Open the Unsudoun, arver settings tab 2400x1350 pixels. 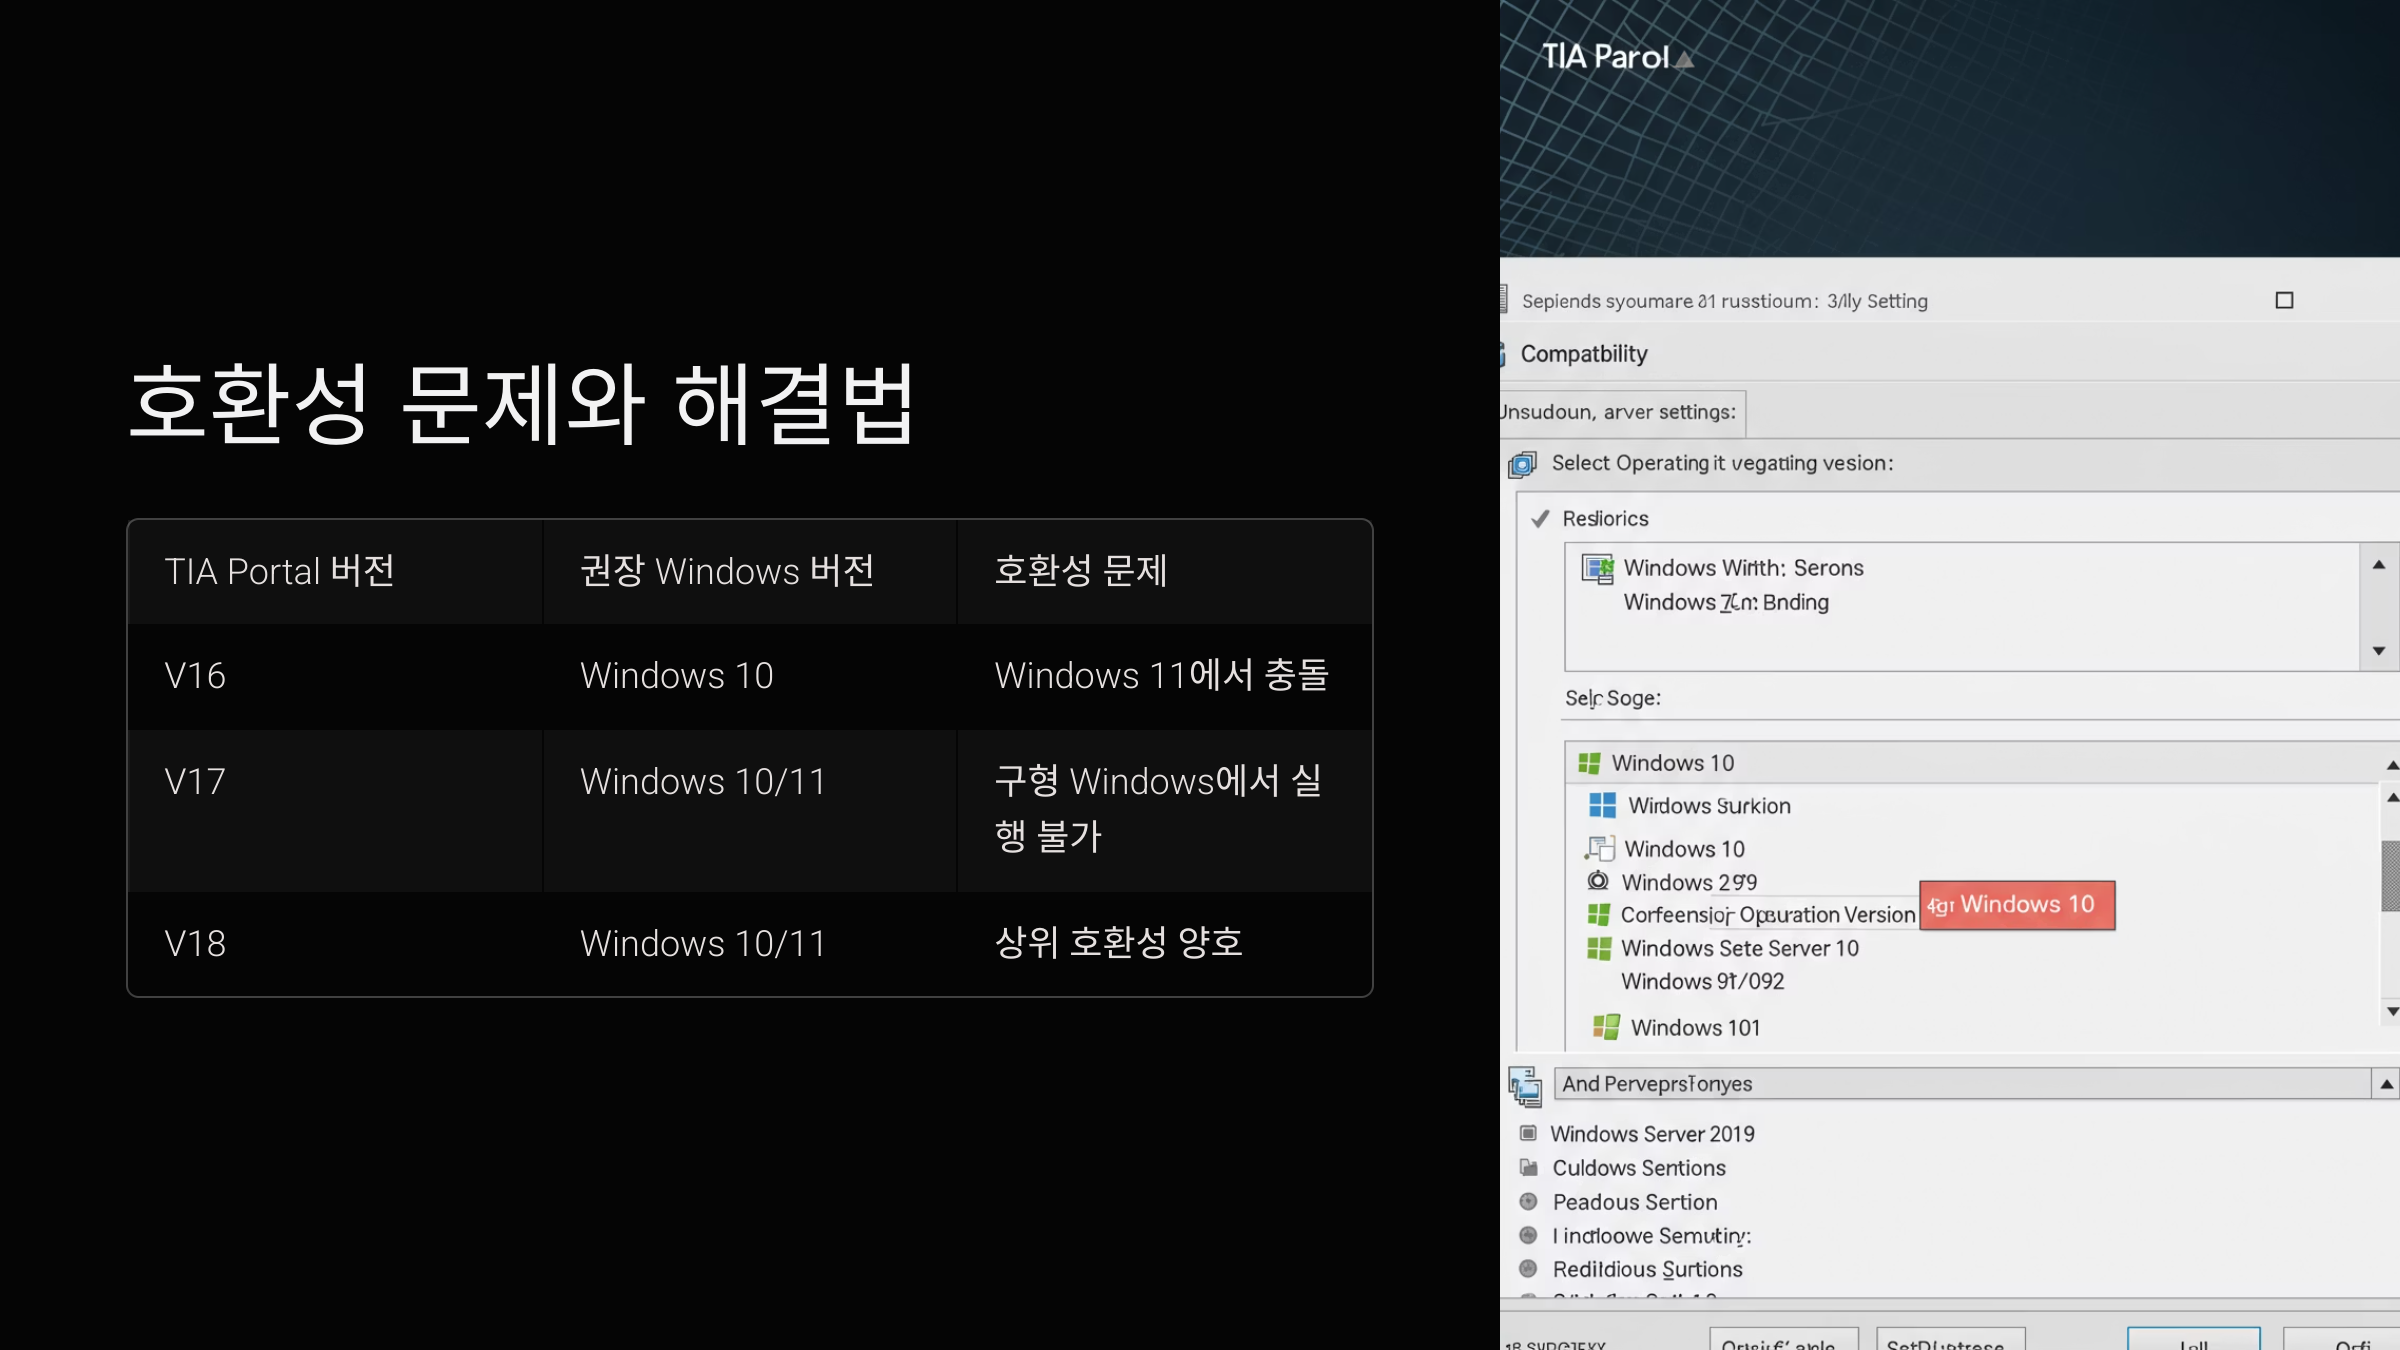(x=1620, y=413)
